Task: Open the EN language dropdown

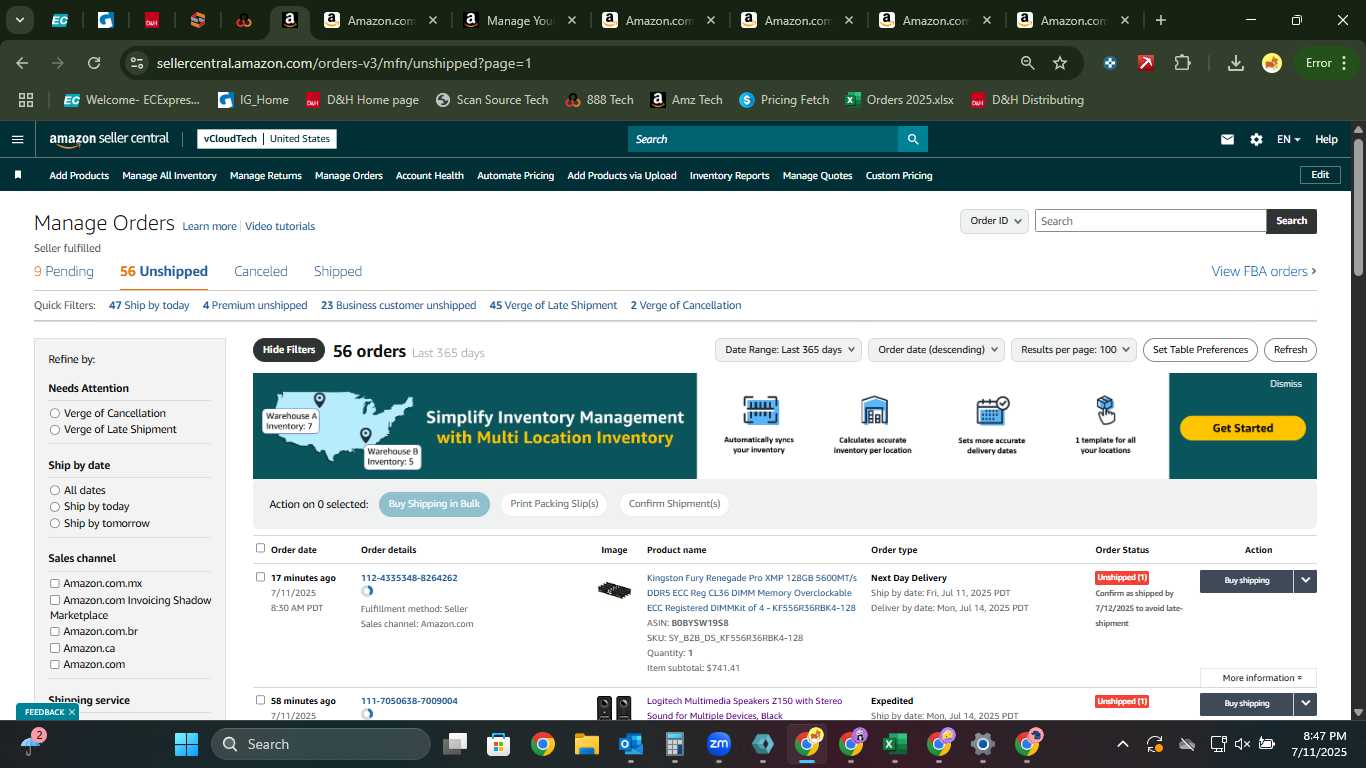Action: pyautogui.click(x=1288, y=139)
